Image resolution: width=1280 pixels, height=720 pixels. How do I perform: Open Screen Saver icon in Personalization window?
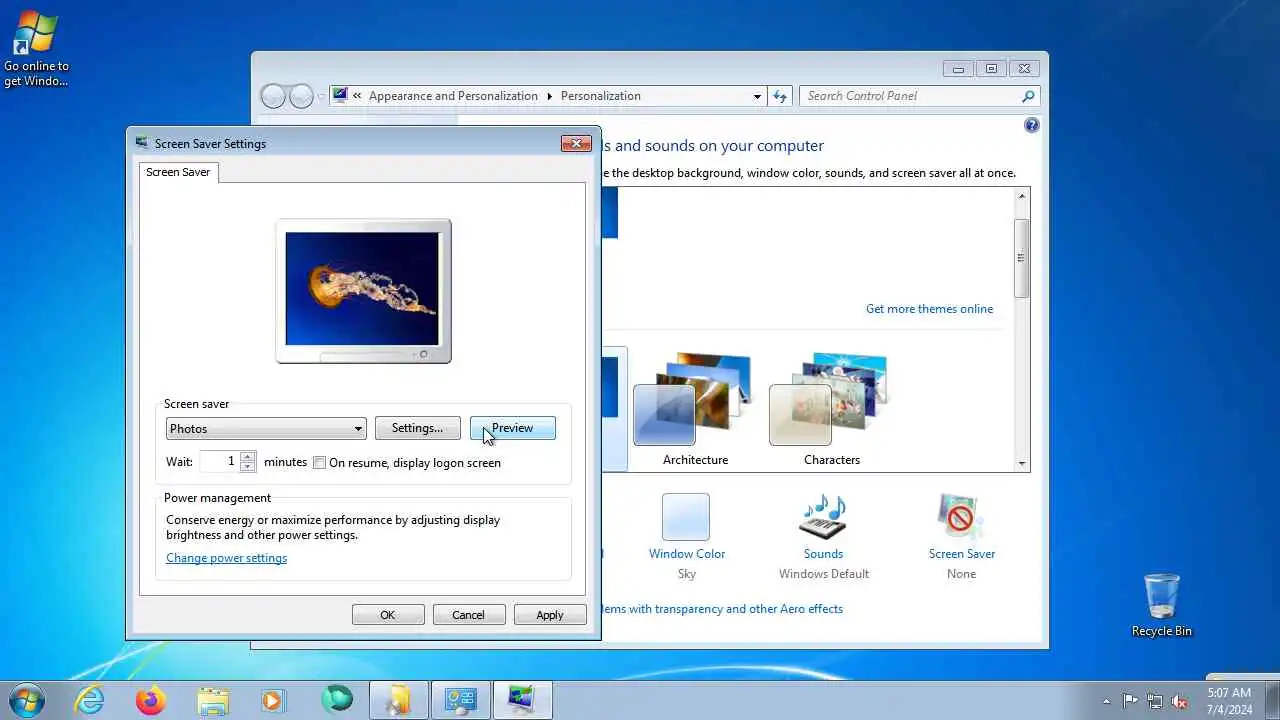pos(961,518)
